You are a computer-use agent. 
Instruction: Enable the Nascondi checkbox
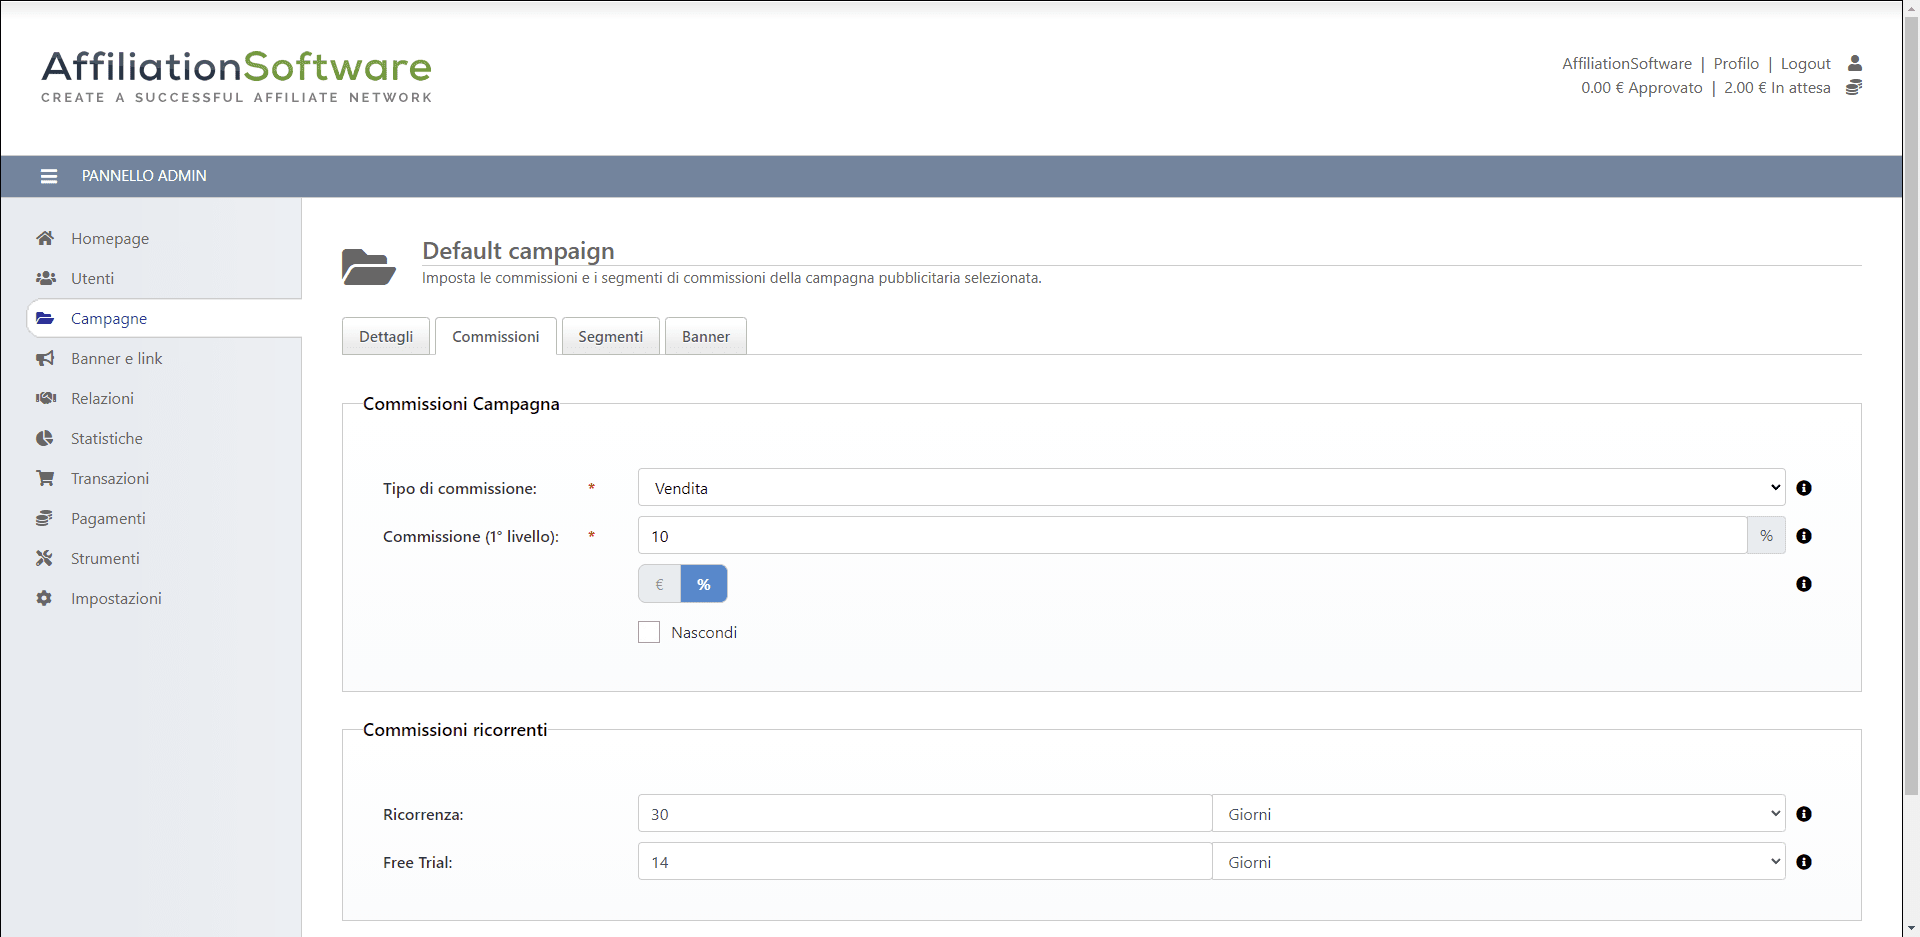tap(649, 632)
